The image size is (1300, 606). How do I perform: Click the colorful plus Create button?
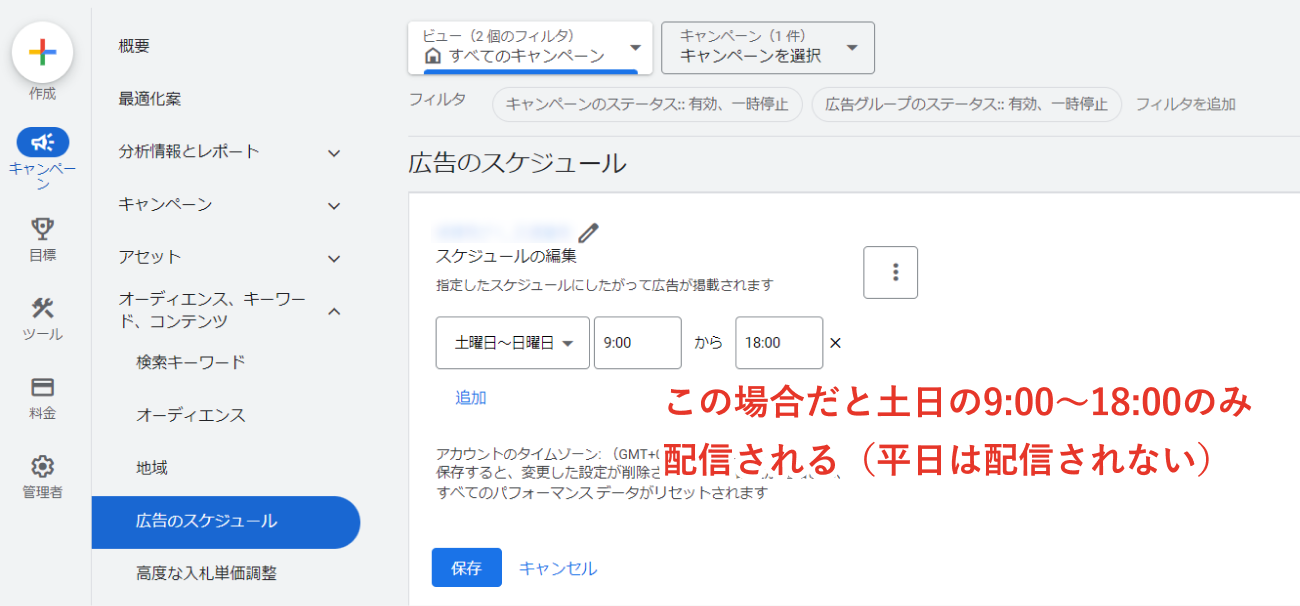point(42,52)
